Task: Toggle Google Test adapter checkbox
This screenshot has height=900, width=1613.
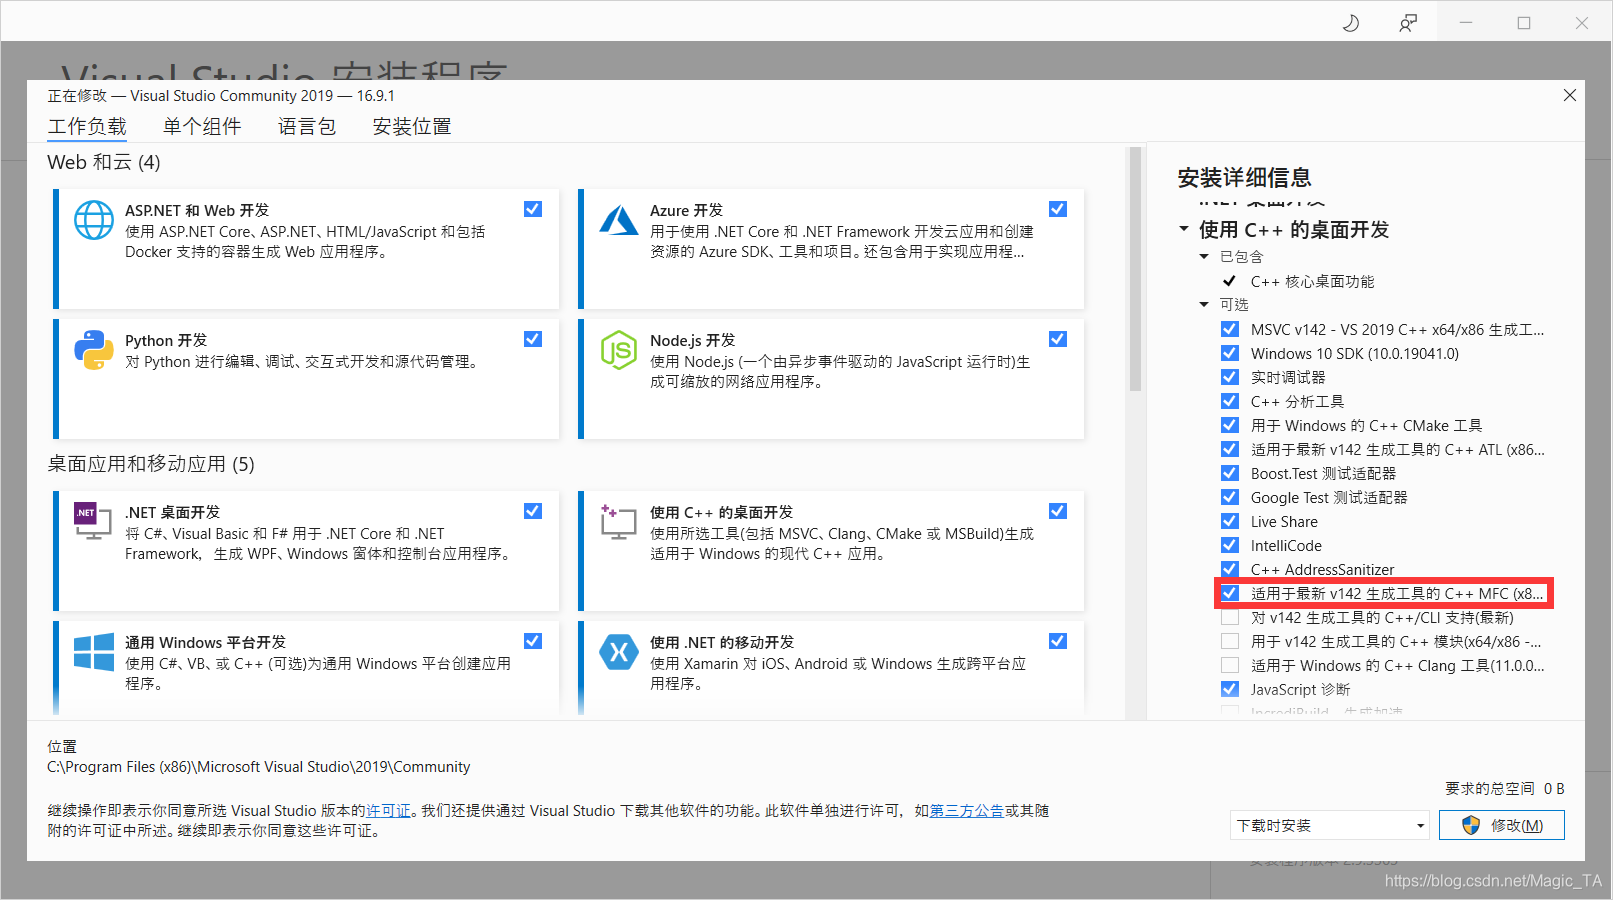Action: click(1230, 497)
